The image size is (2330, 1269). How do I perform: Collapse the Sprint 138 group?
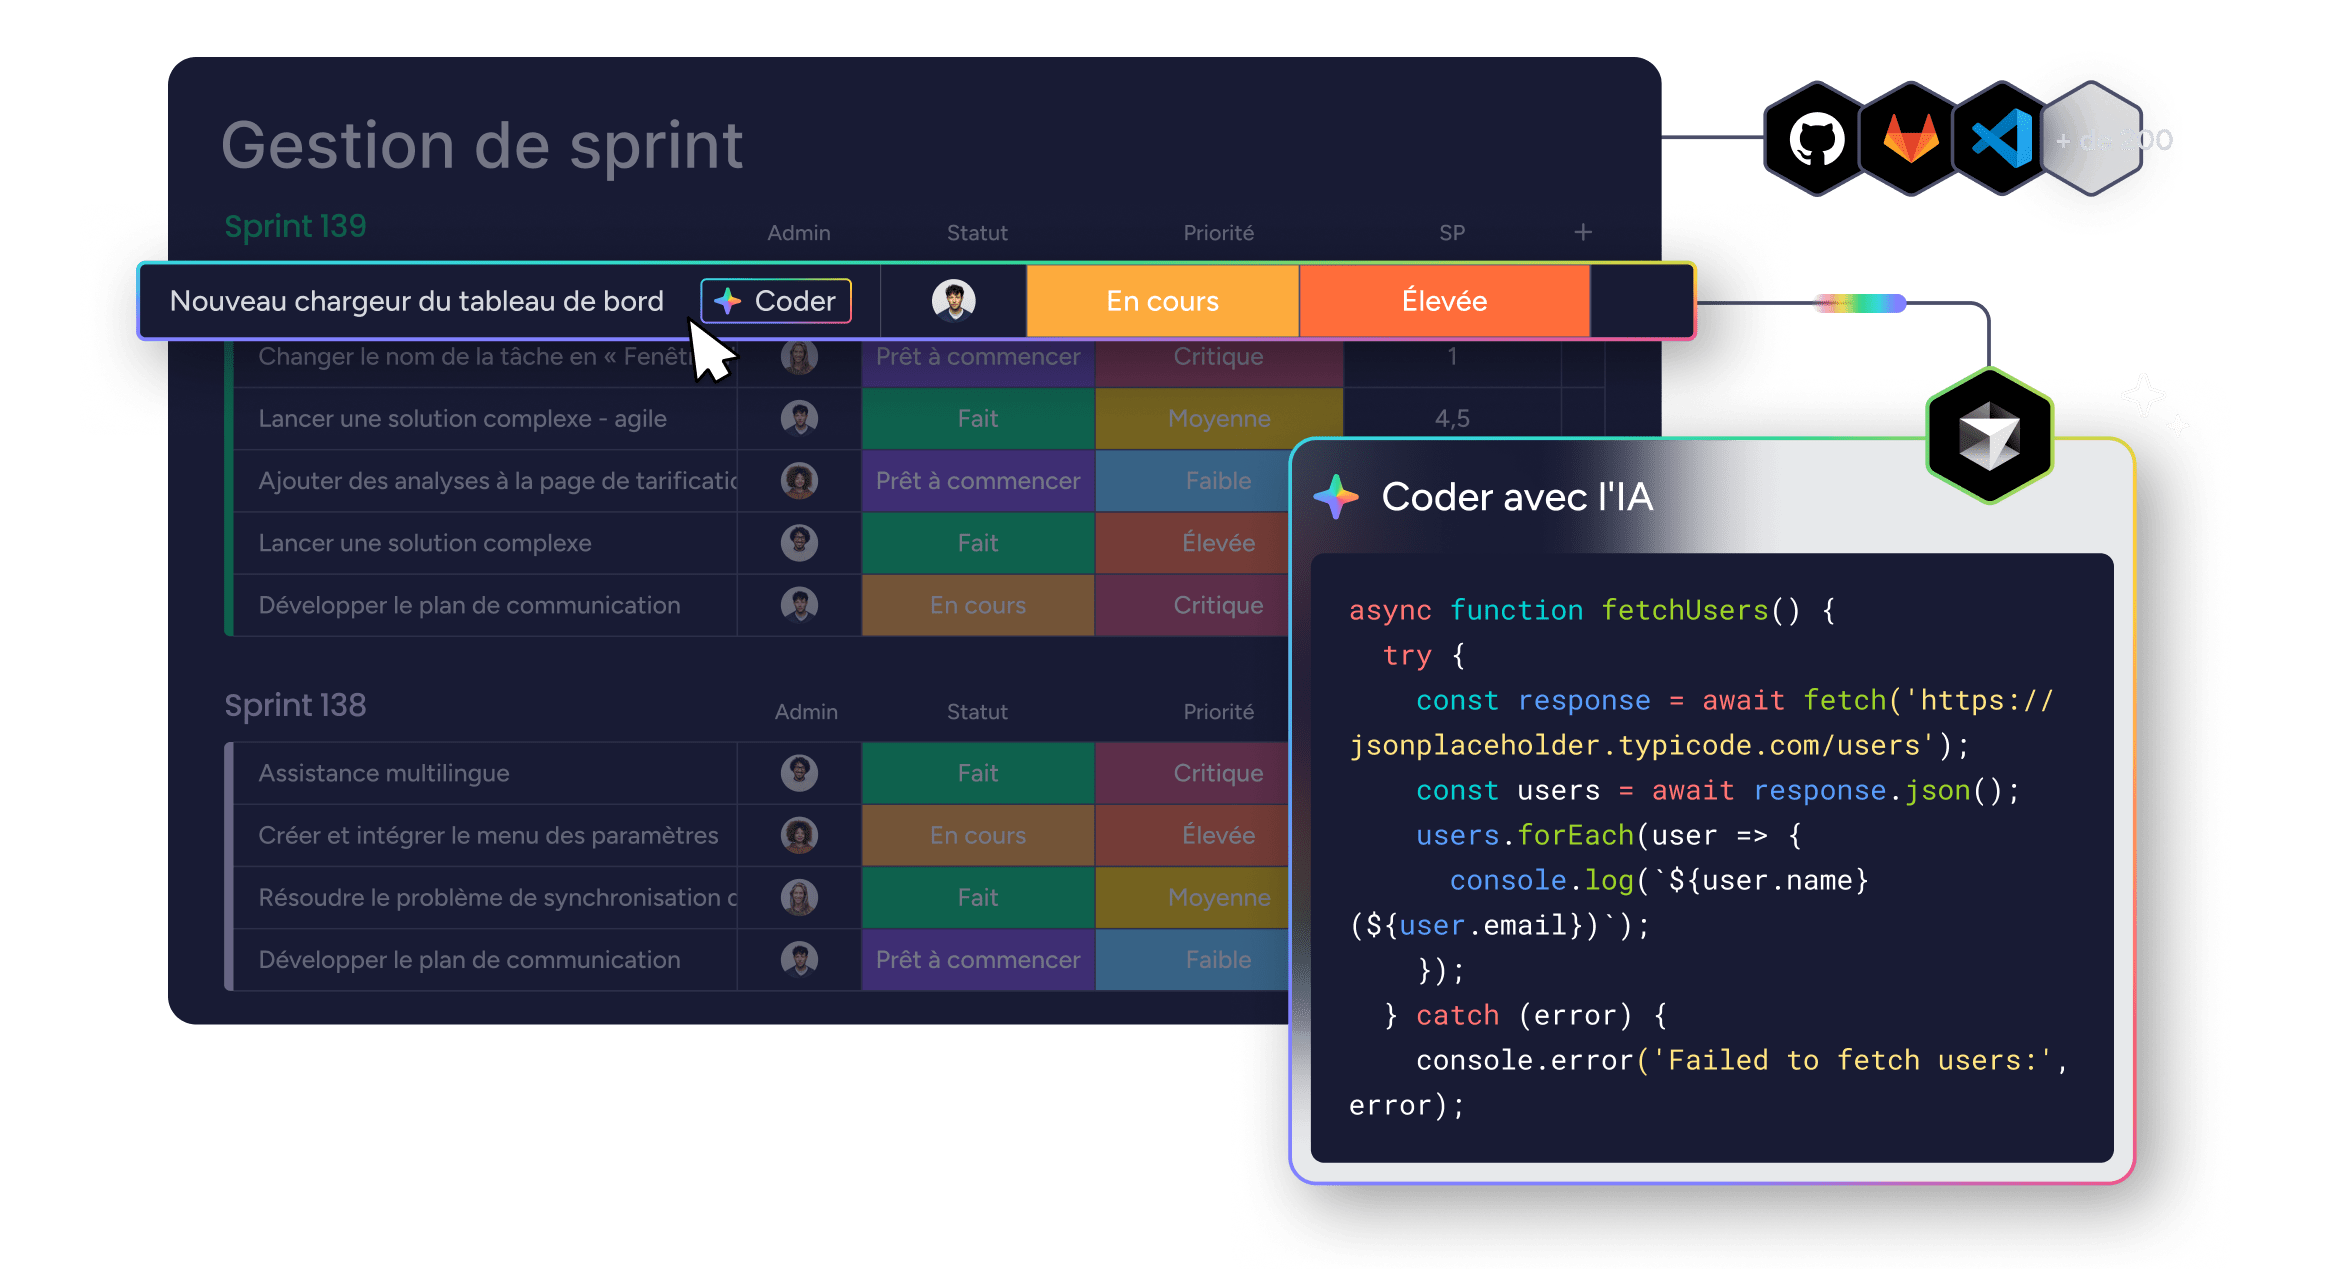click(x=295, y=705)
